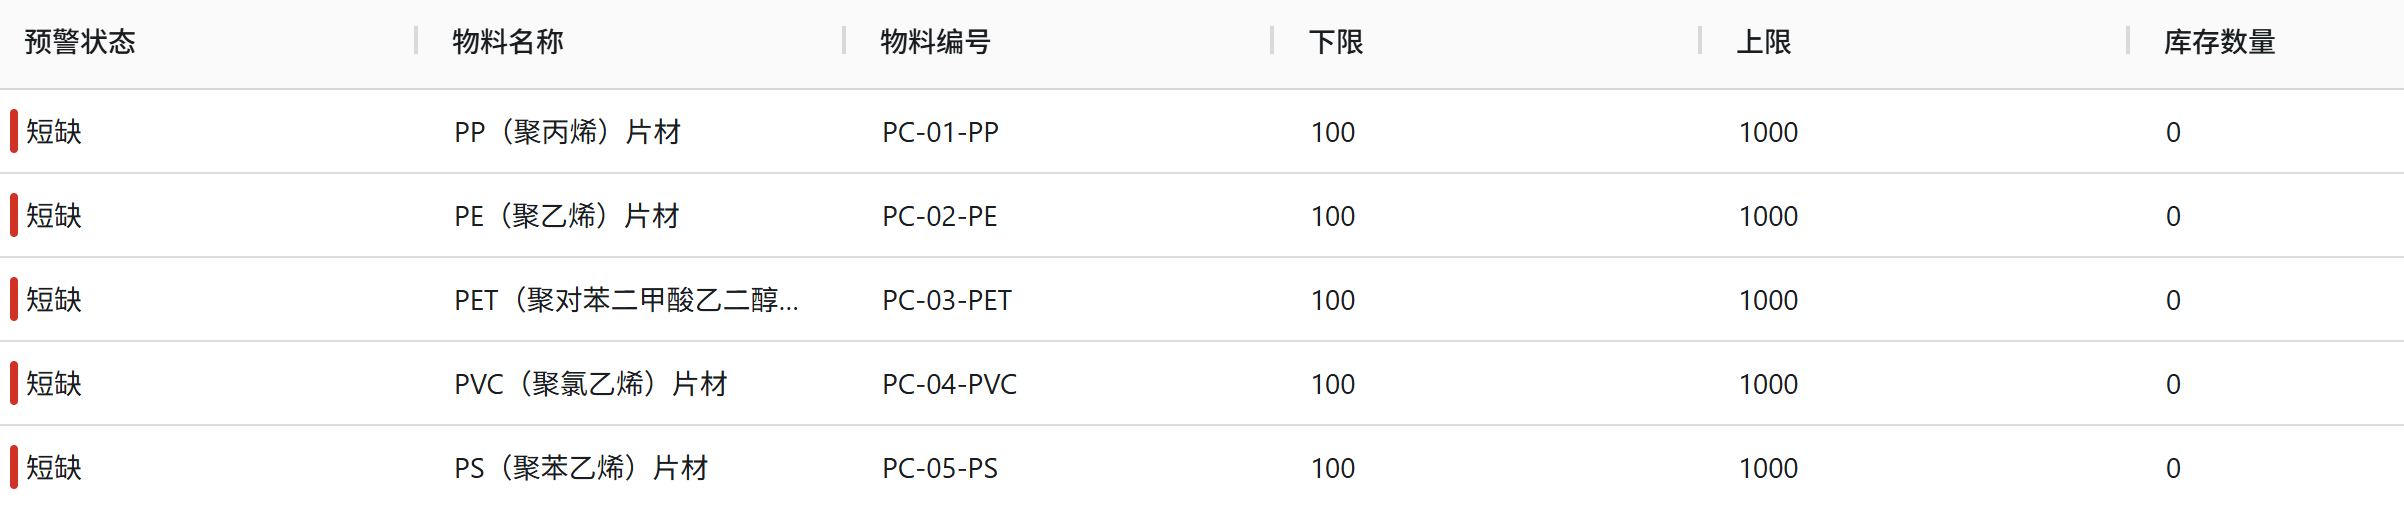Select the 物料编号 column header
The image size is (2404, 507).
[936, 42]
